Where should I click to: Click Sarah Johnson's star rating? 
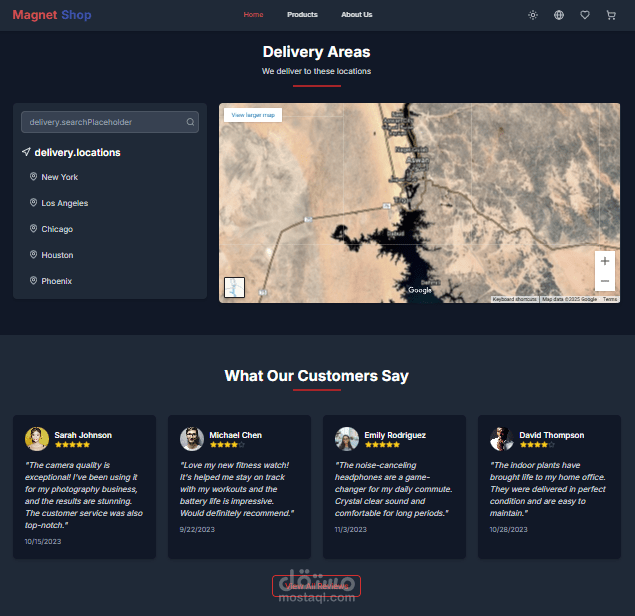[x=72, y=445]
